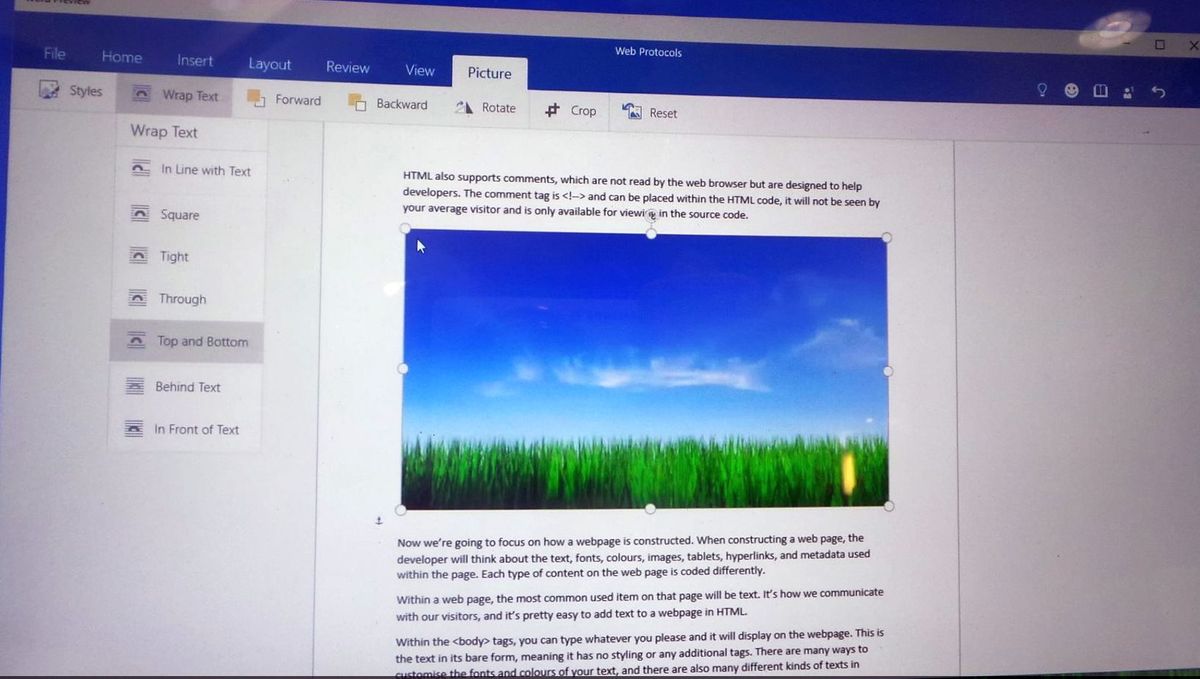Click the Share person icon

tap(1128, 91)
